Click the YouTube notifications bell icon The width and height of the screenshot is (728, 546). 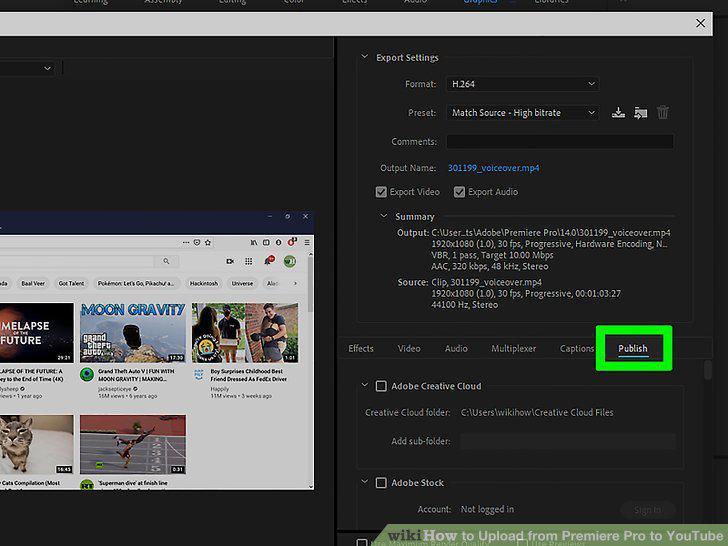click(268, 261)
